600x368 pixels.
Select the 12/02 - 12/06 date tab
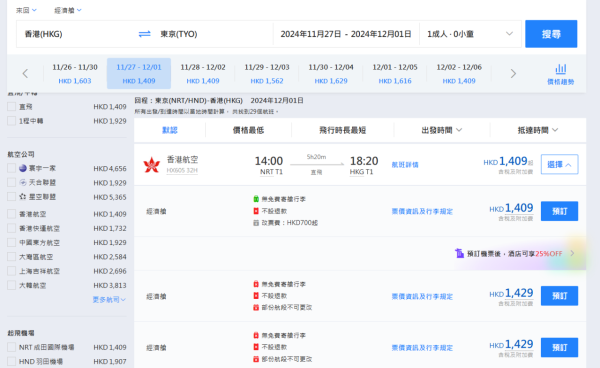[x=459, y=73]
